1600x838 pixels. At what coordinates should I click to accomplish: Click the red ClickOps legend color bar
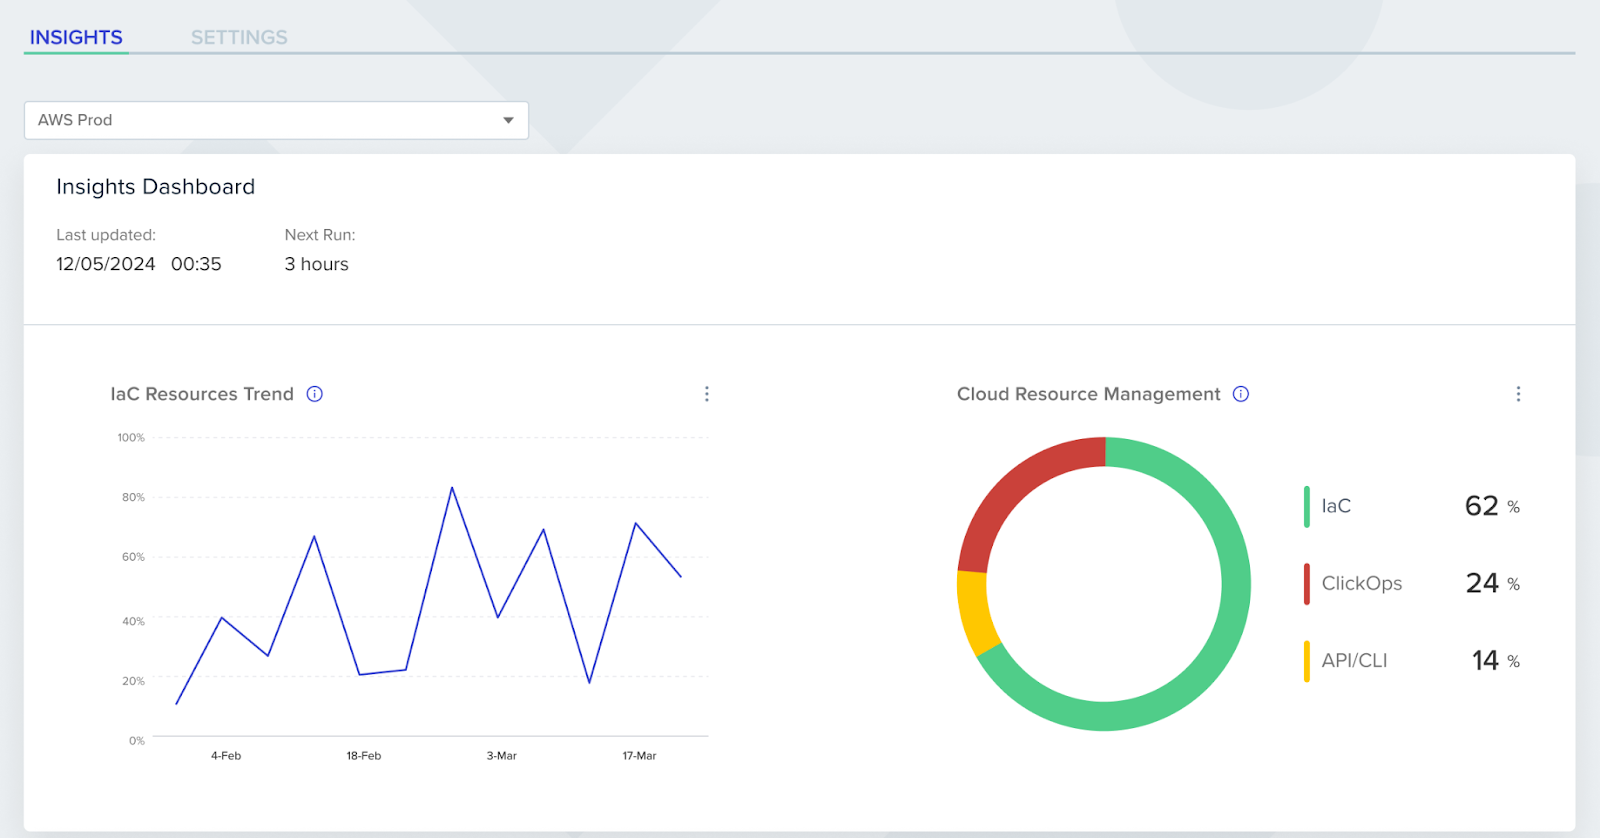coord(1306,584)
